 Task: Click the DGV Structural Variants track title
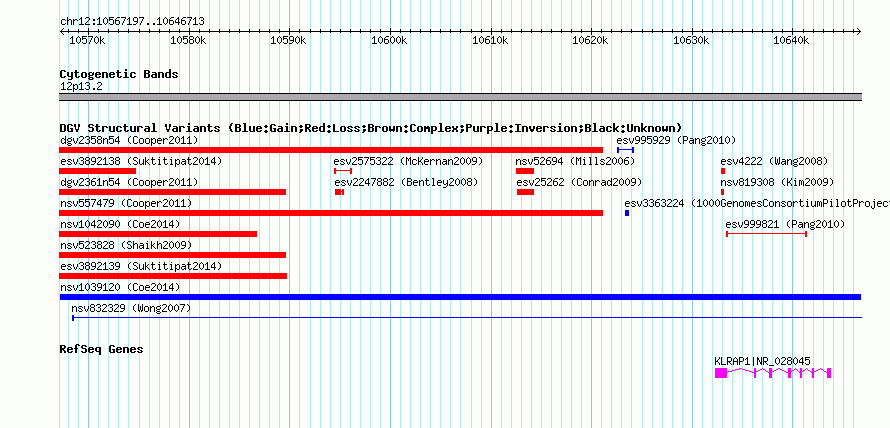tap(371, 128)
